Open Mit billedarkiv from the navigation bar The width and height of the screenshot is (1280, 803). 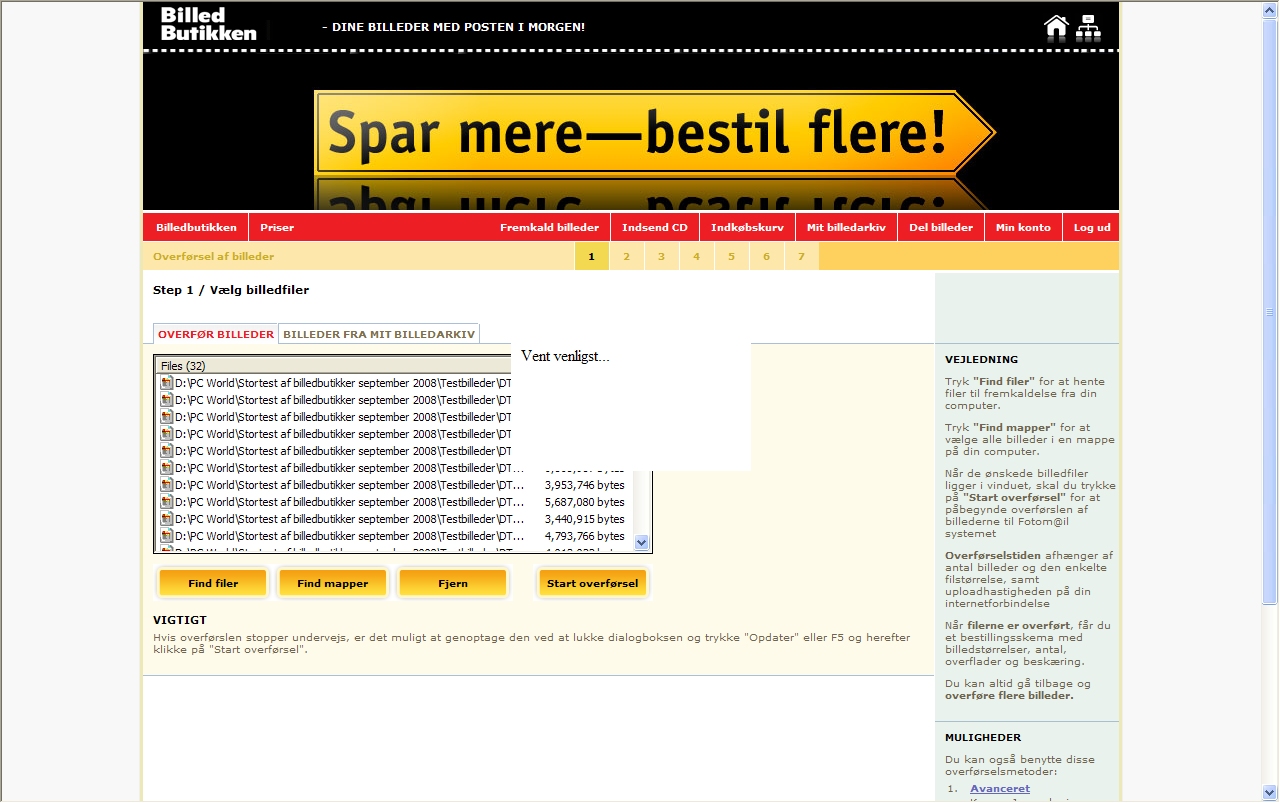click(x=846, y=227)
